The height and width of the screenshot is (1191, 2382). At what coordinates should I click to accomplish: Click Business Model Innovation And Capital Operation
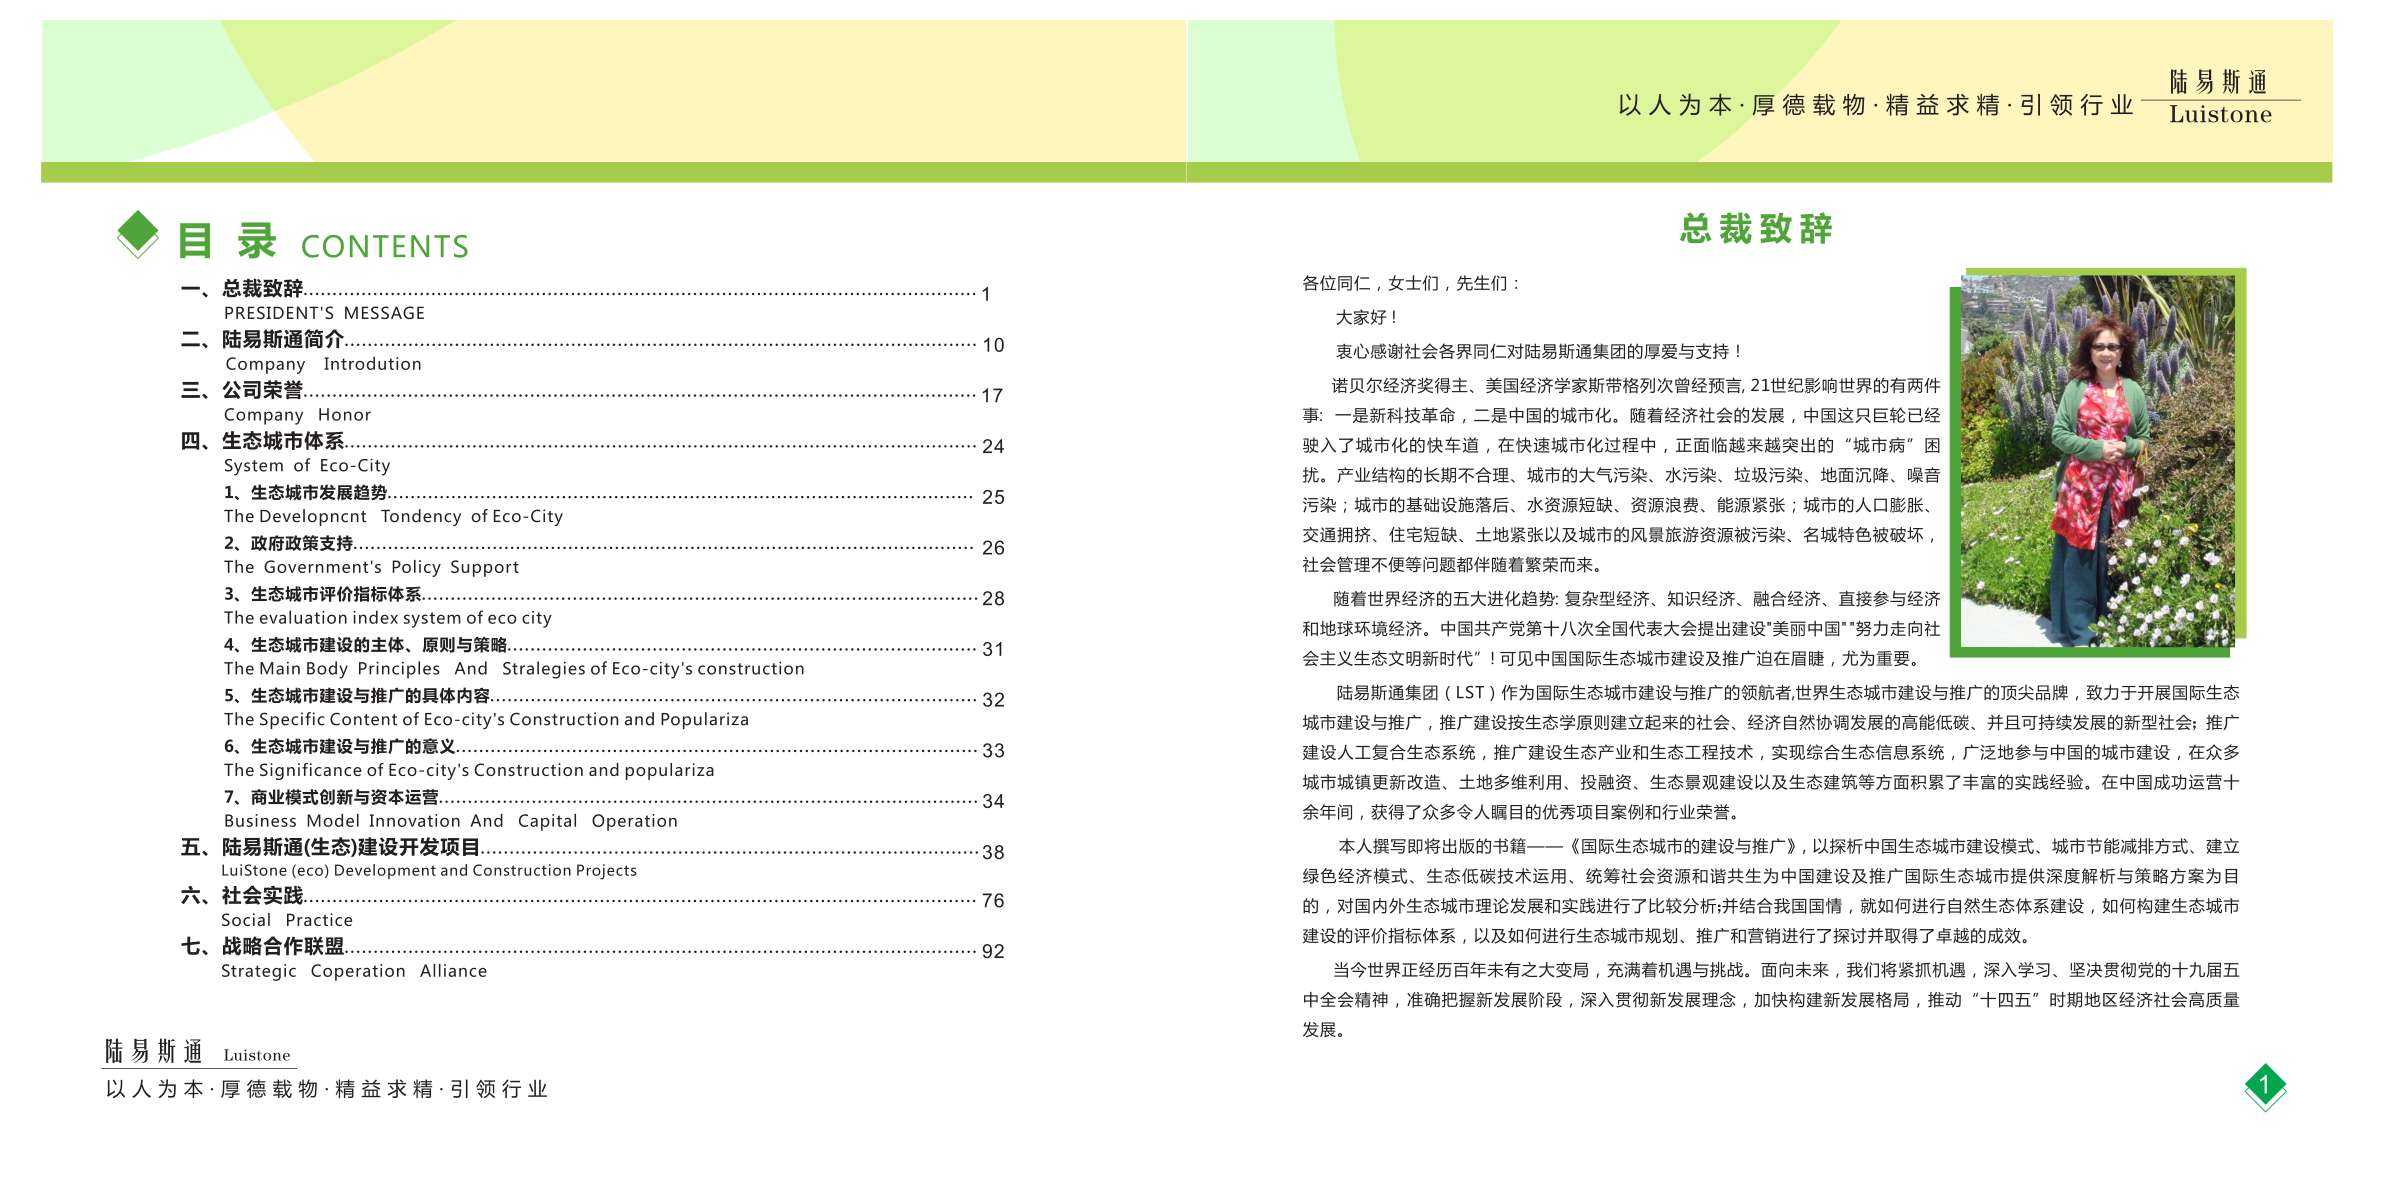(451, 822)
